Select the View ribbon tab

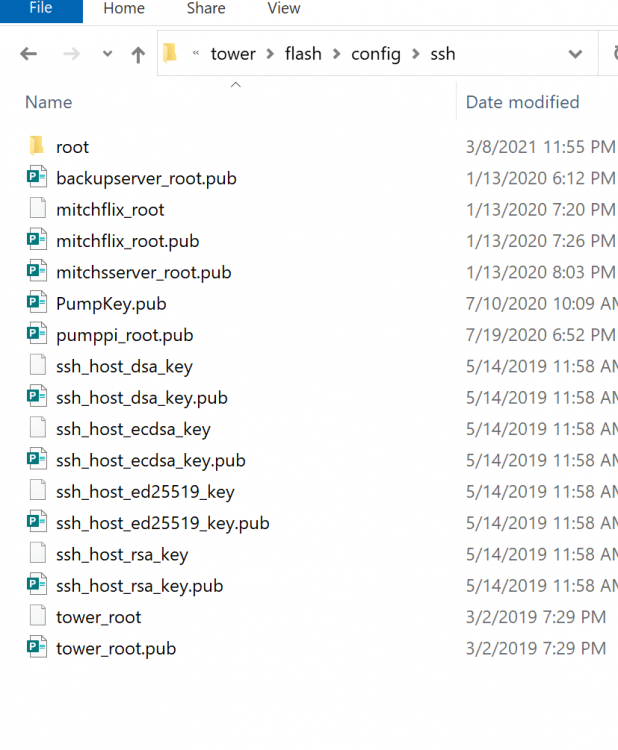[284, 9]
